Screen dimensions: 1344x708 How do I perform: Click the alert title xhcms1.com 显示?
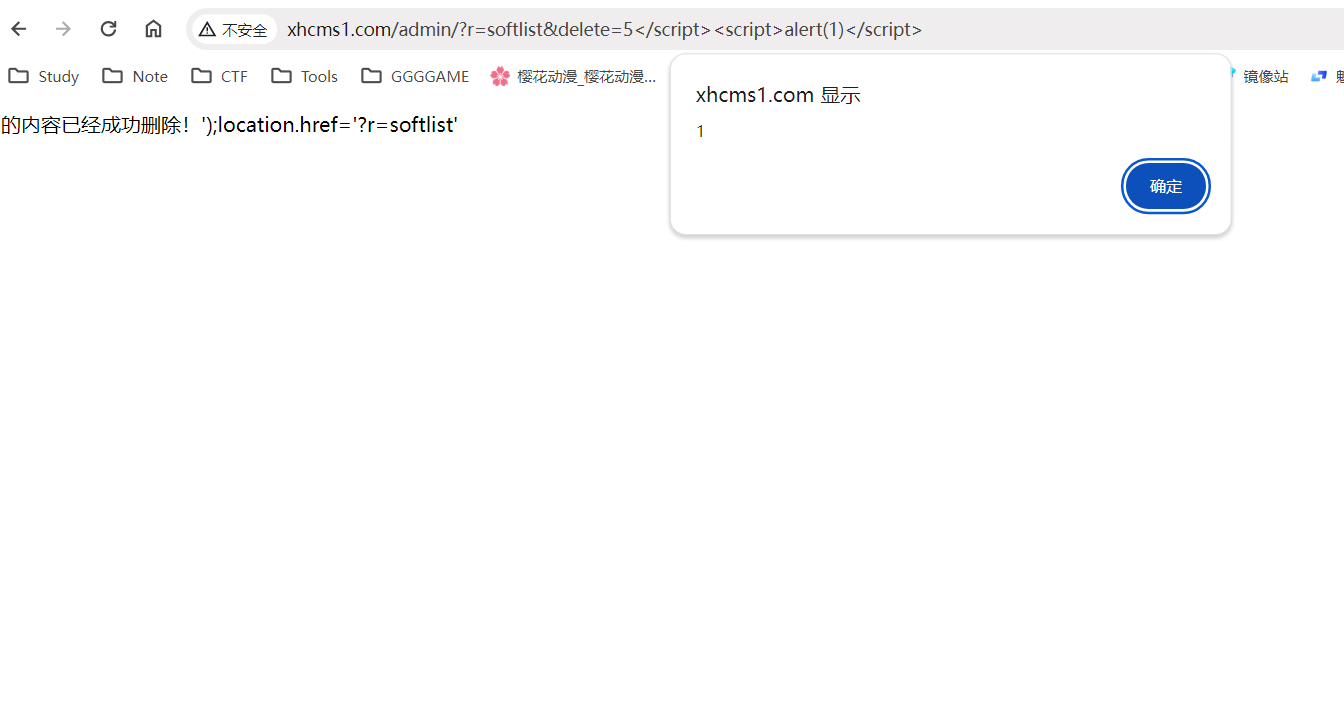point(778,96)
